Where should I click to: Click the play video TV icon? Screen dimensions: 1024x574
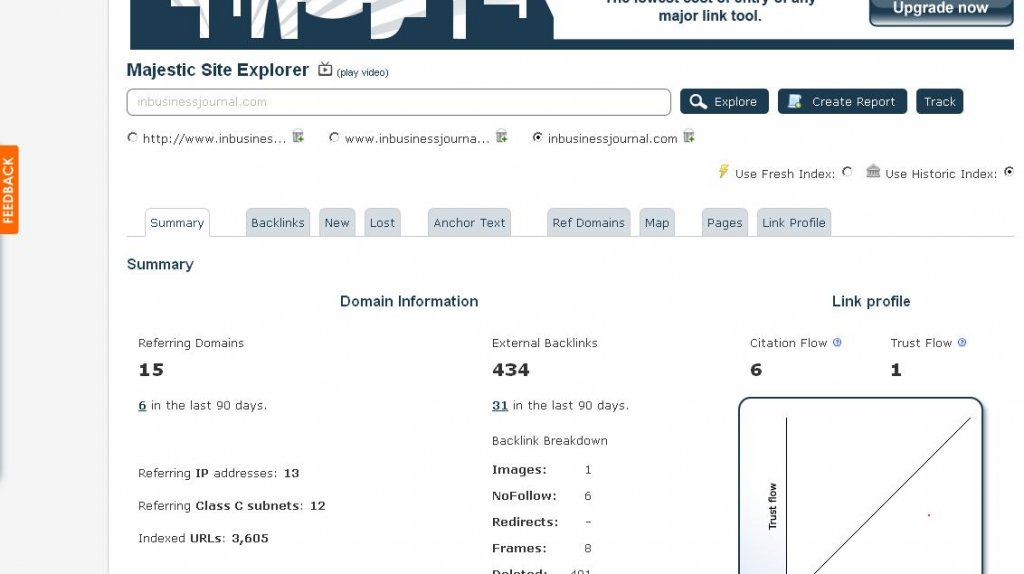pos(325,69)
